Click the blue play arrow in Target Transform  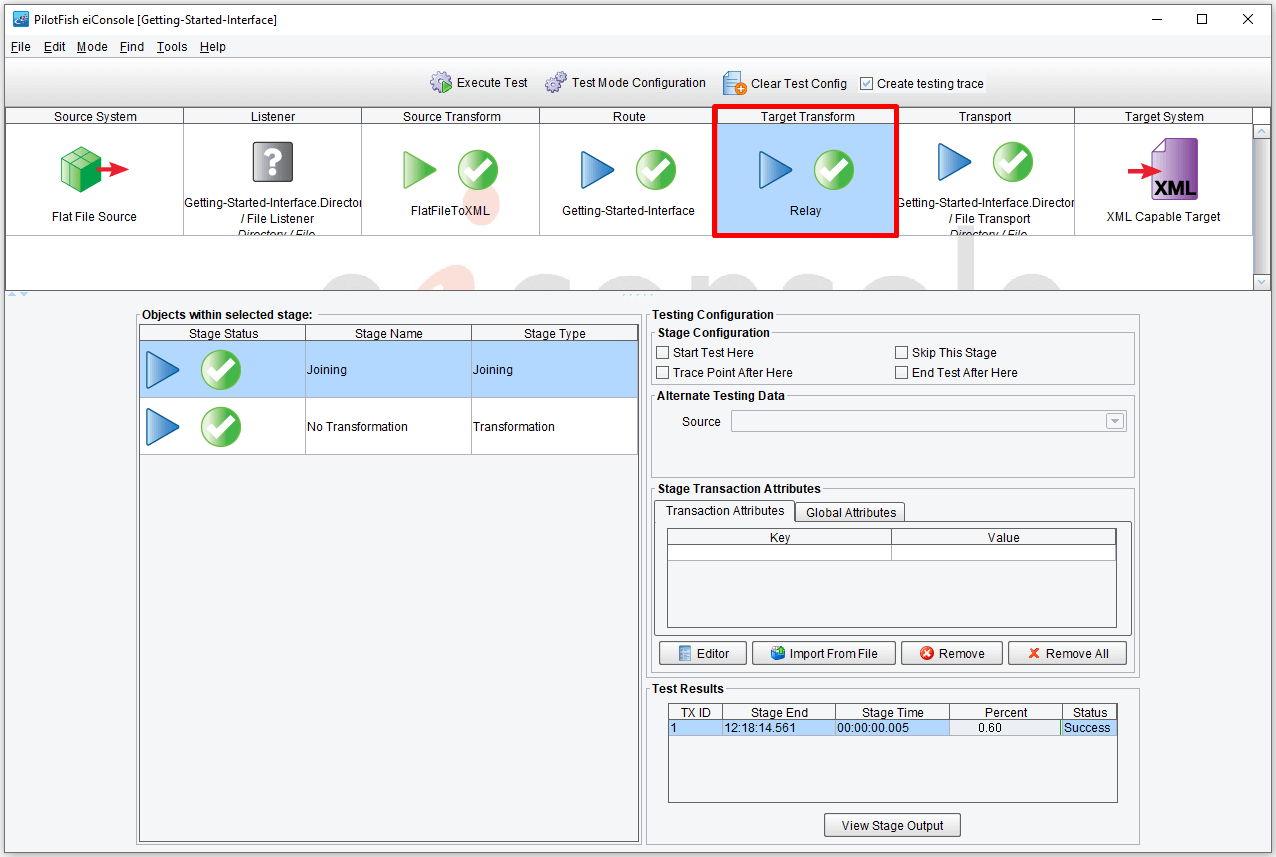click(776, 170)
